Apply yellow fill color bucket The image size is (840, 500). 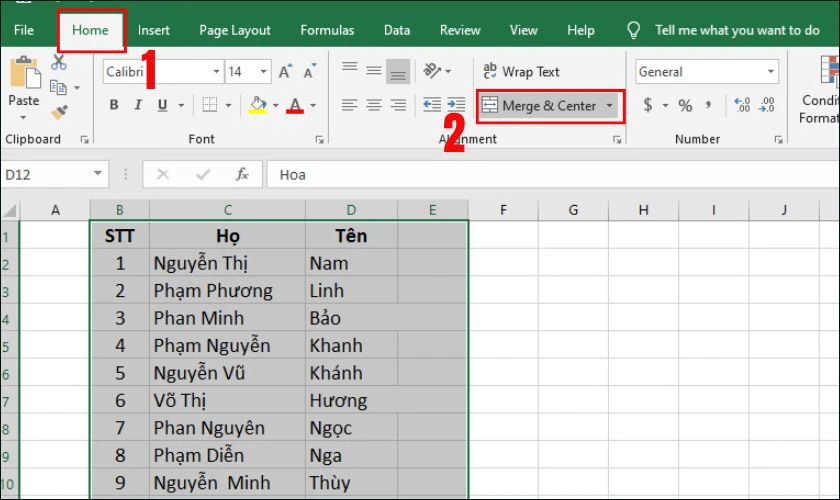point(258,105)
